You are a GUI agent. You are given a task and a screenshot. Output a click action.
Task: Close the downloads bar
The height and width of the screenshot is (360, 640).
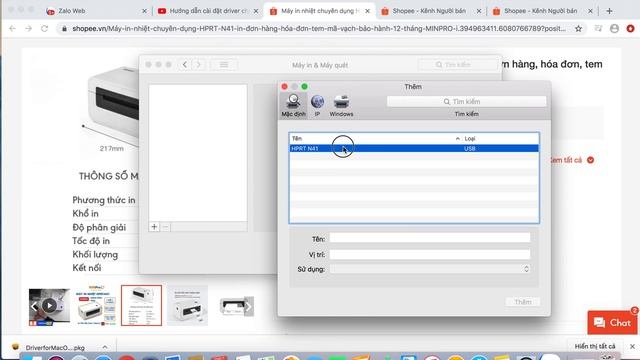[x=632, y=347]
